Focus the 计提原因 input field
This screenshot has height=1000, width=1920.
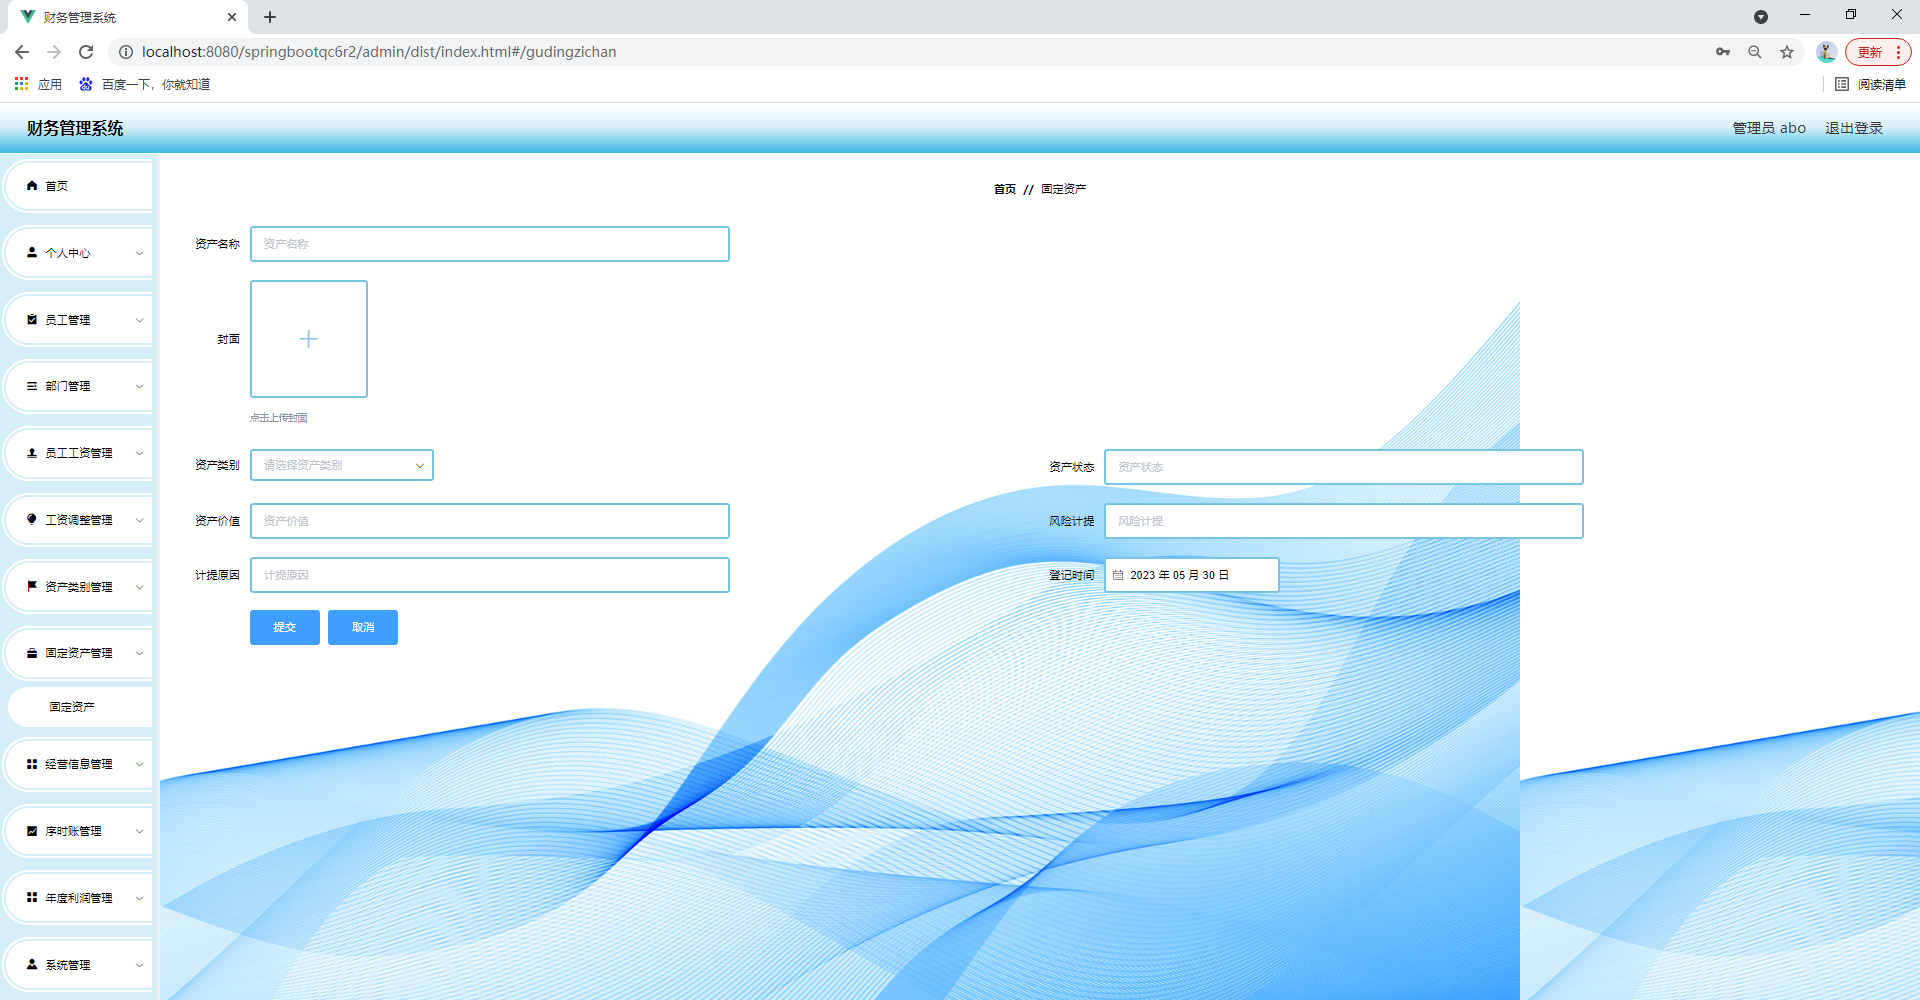(x=490, y=575)
